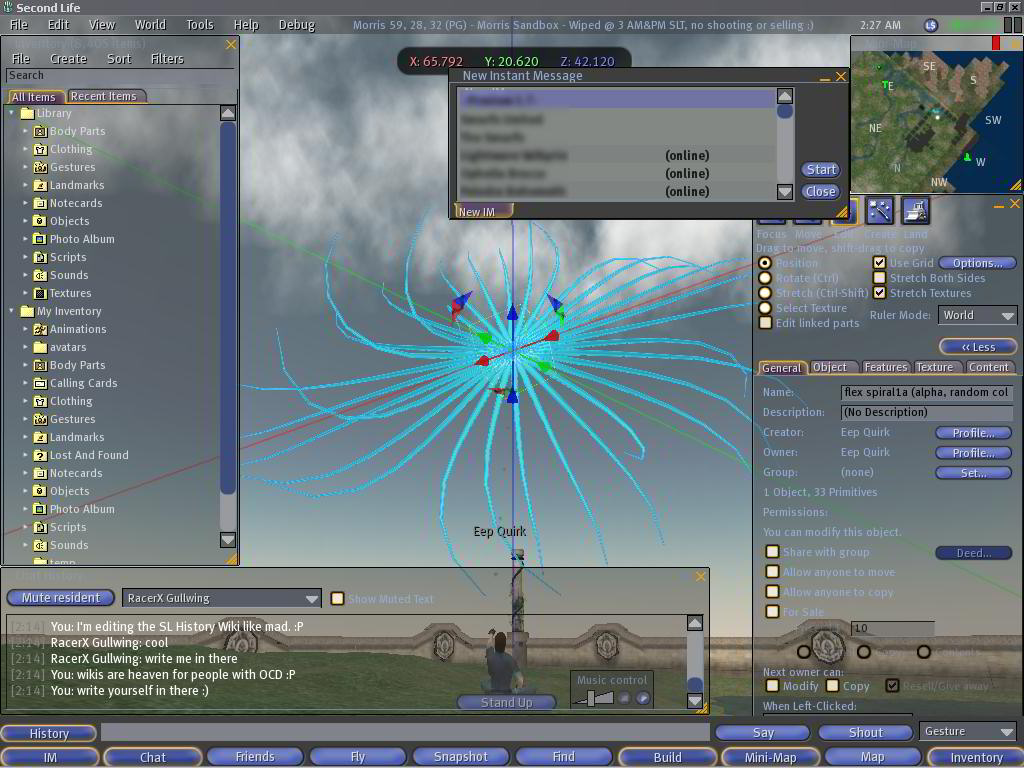
Task: Click the music stop button
Action: [x=624, y=698]
